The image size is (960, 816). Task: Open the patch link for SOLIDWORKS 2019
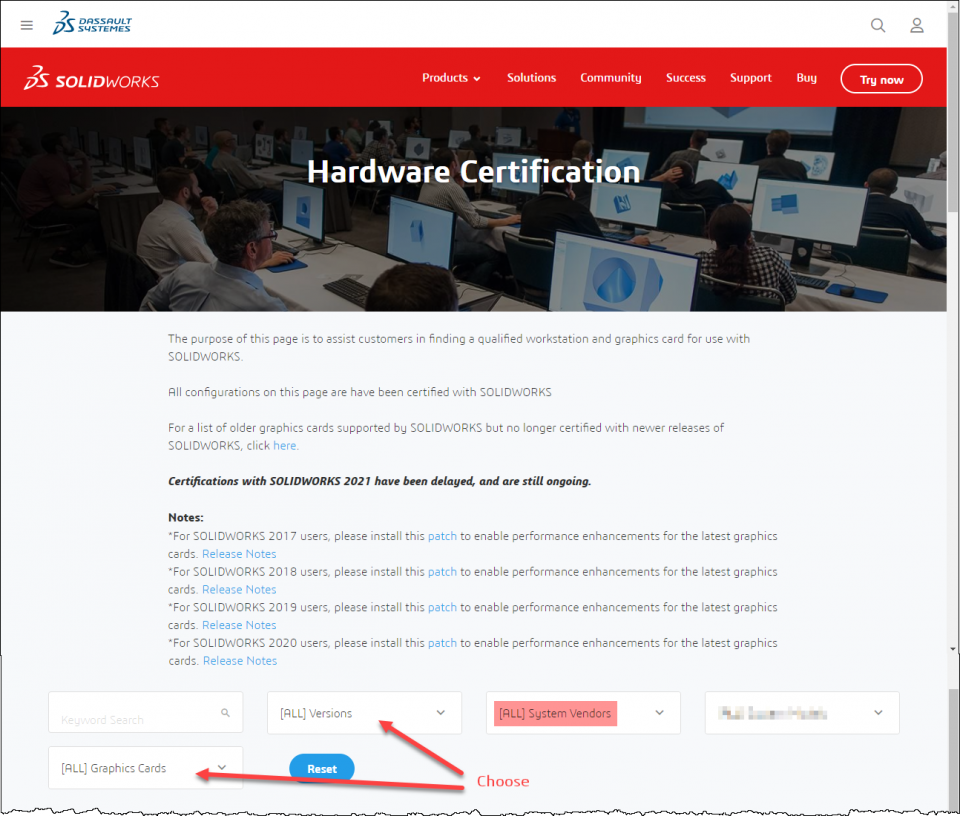(442, 607)
